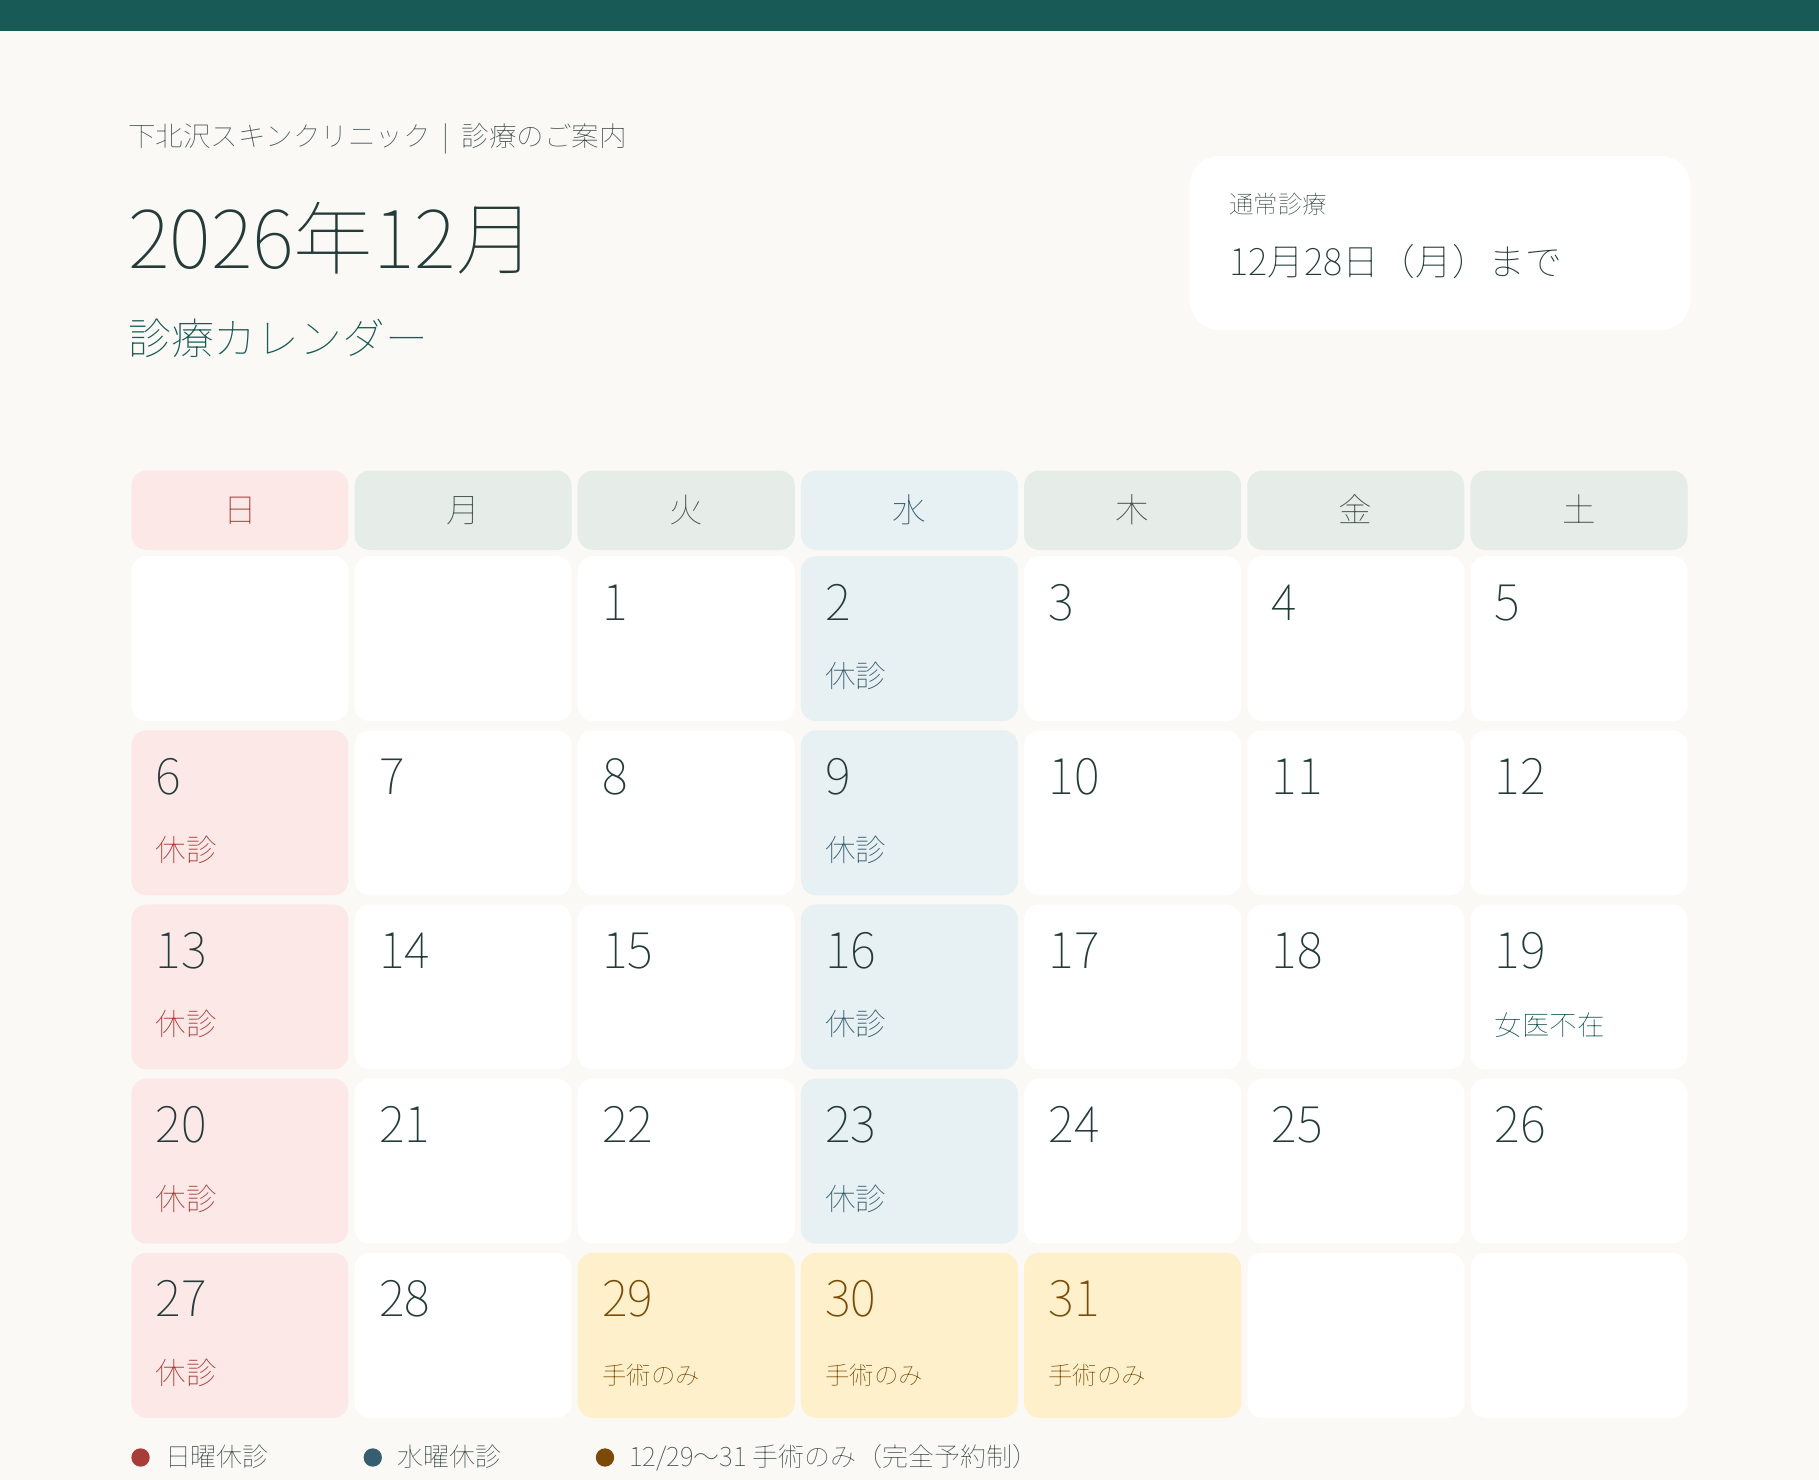The image size is (1819, 1480).
Task: Select the date cell numbered 10
Action: point(1132,812)
